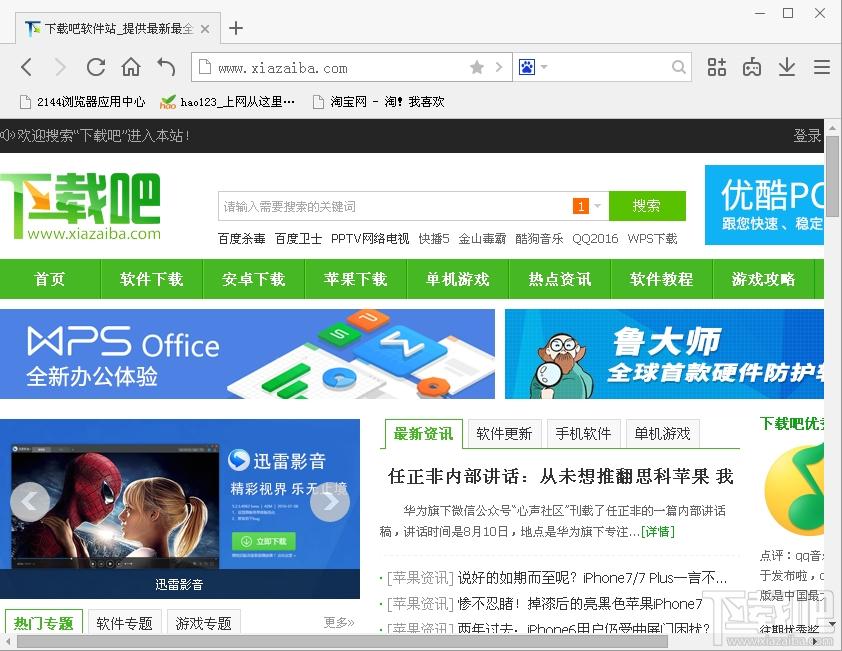
Task: Bookmark the page with the star icon
Action: point(476,67)
